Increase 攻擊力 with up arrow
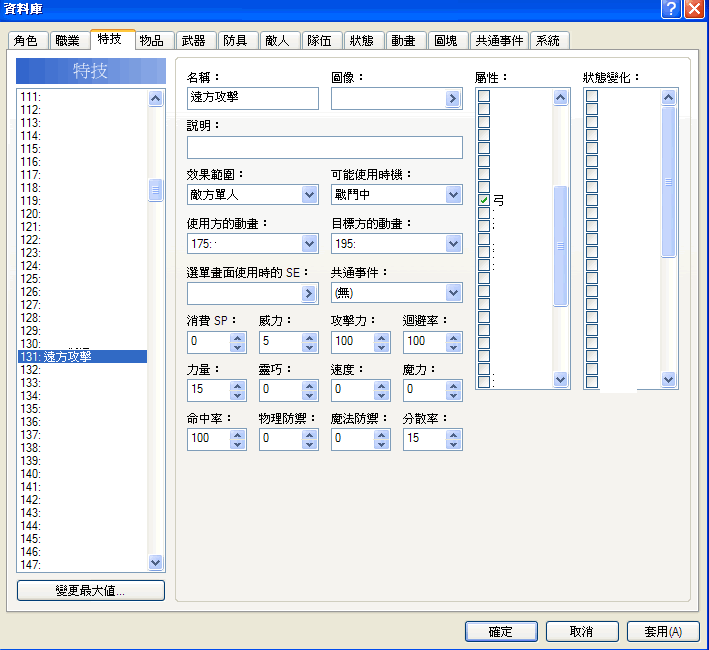Screen dimensions: 709x650 pyautogui.click(x=382, y=337)
